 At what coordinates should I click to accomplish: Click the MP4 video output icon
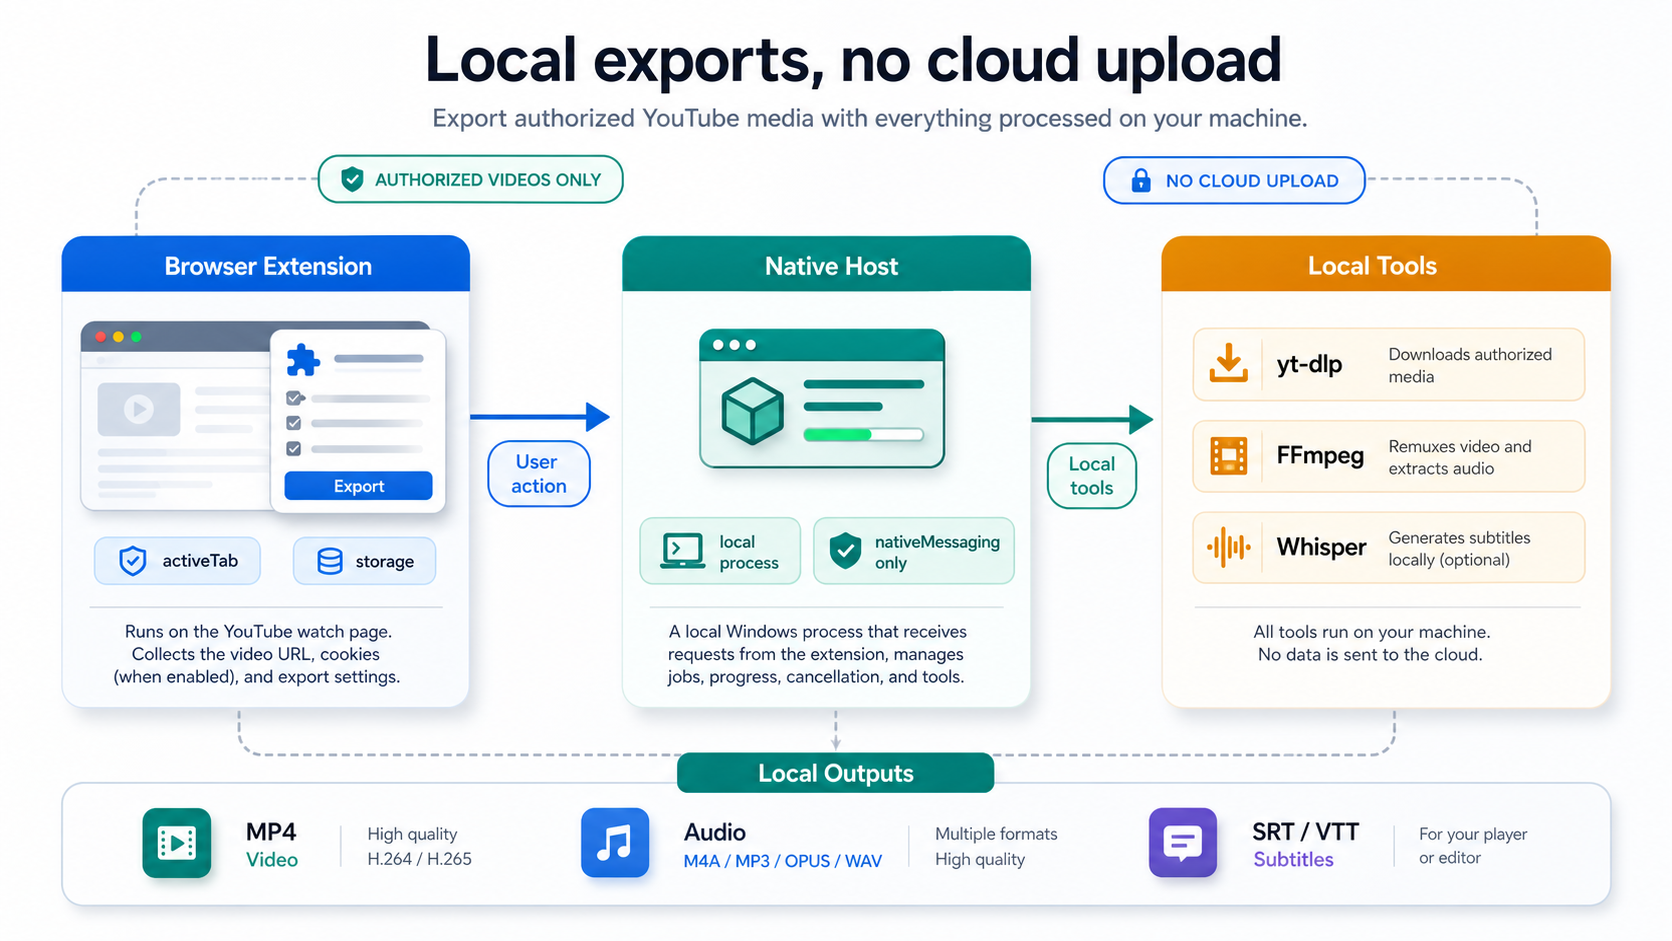pyautogui.click(x=177, y=843)
